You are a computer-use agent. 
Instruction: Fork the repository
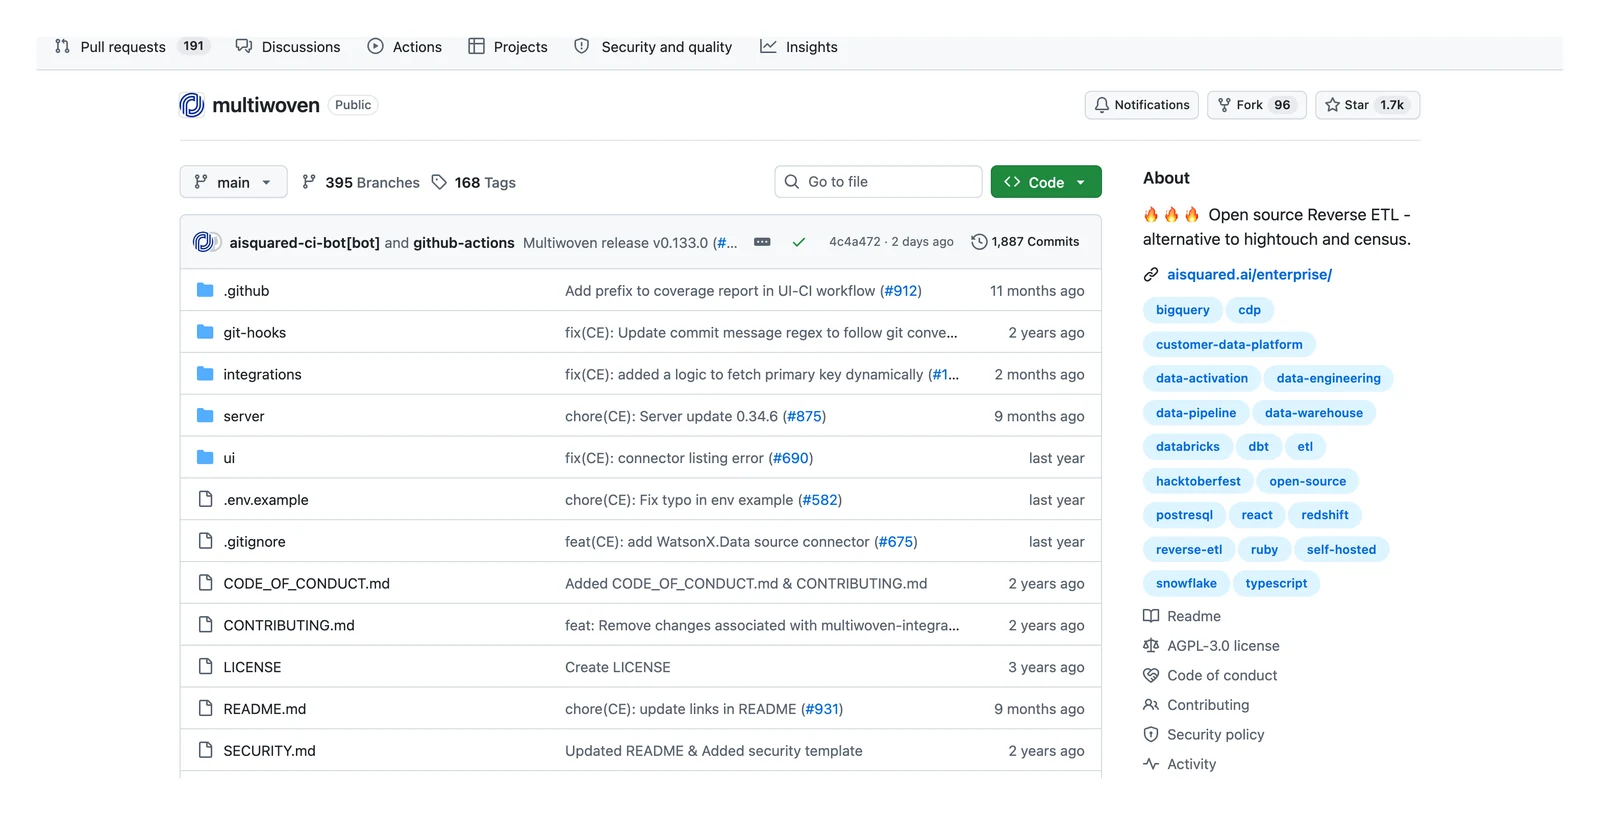[1256, 105]
